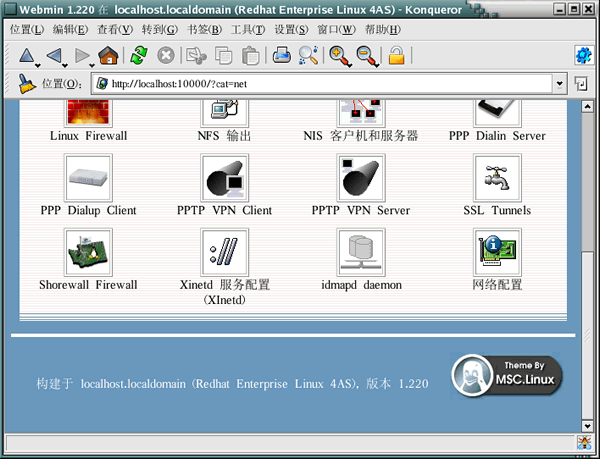Click the PPP Dialup Client link

tap(88, 210)
